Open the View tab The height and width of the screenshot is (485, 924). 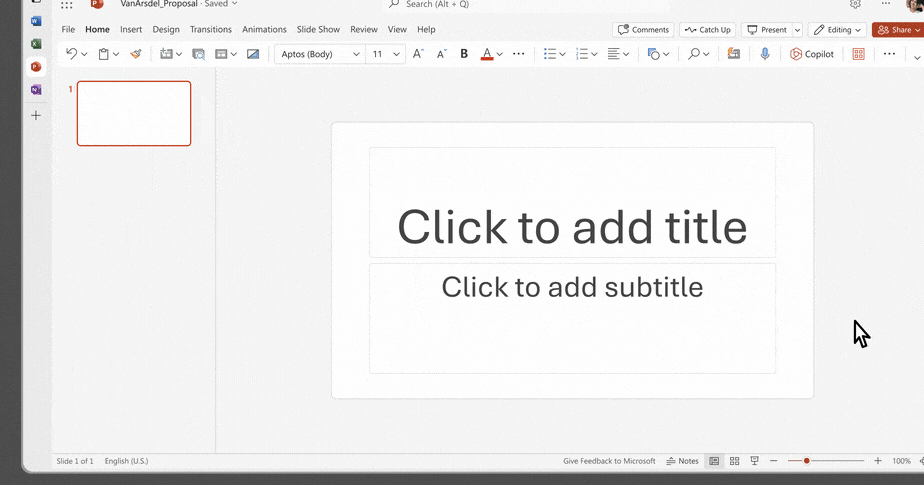(397, 29)
